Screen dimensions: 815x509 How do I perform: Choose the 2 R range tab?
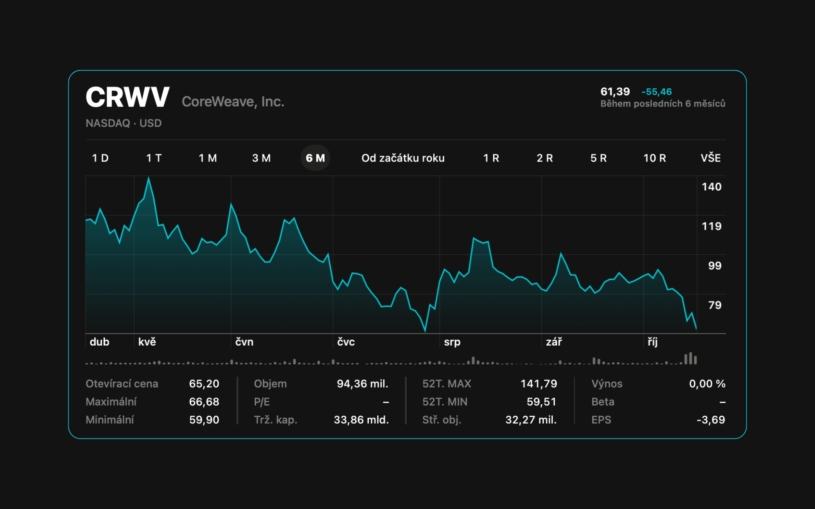(545, 158)
